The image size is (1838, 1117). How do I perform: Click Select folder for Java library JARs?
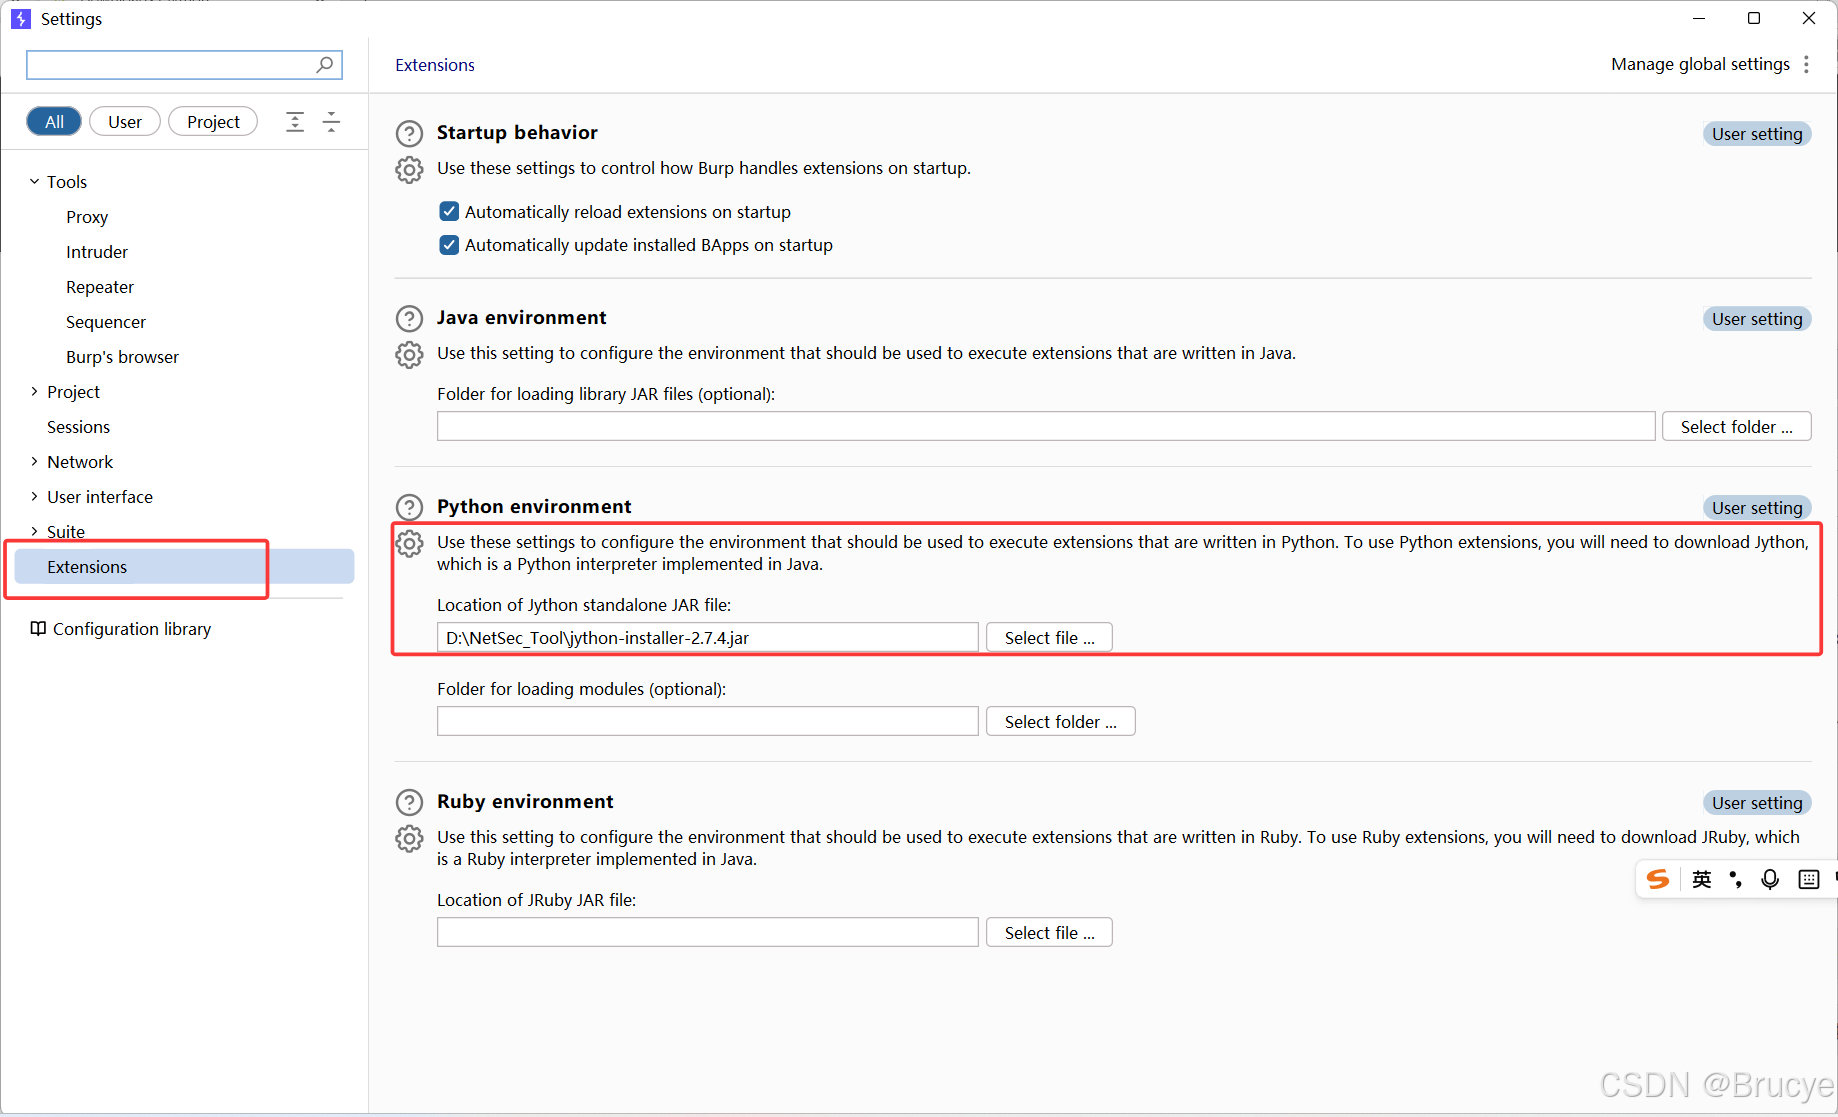click(1736, 426)
